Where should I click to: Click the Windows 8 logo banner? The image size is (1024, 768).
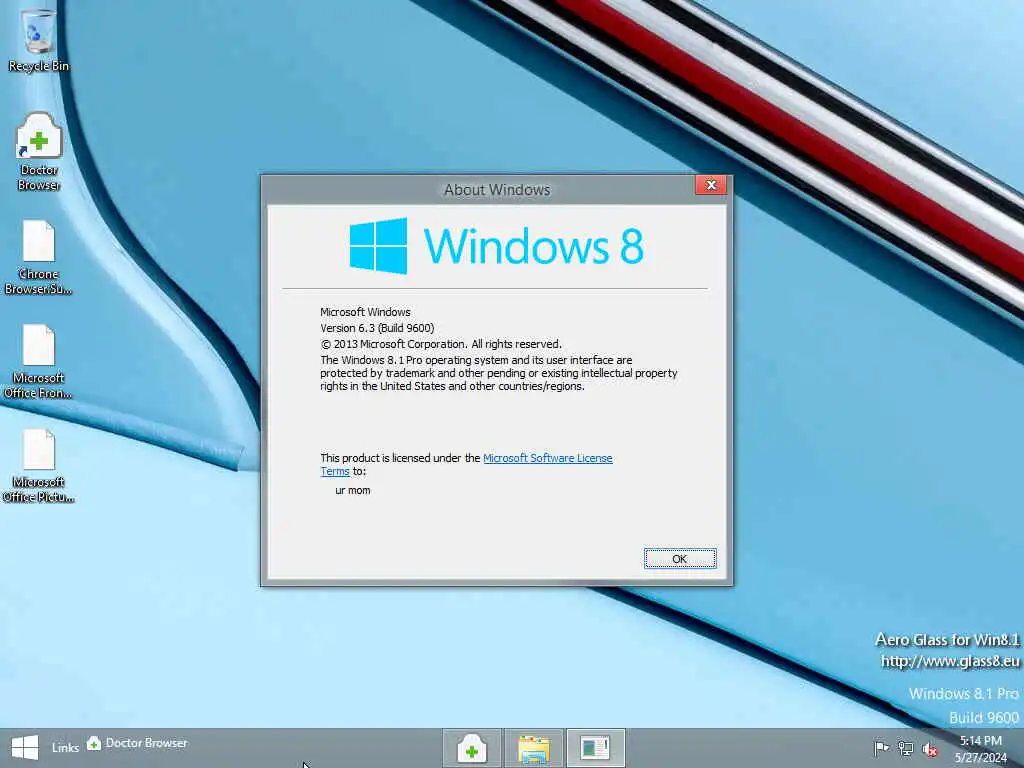(x=496, y=246)
